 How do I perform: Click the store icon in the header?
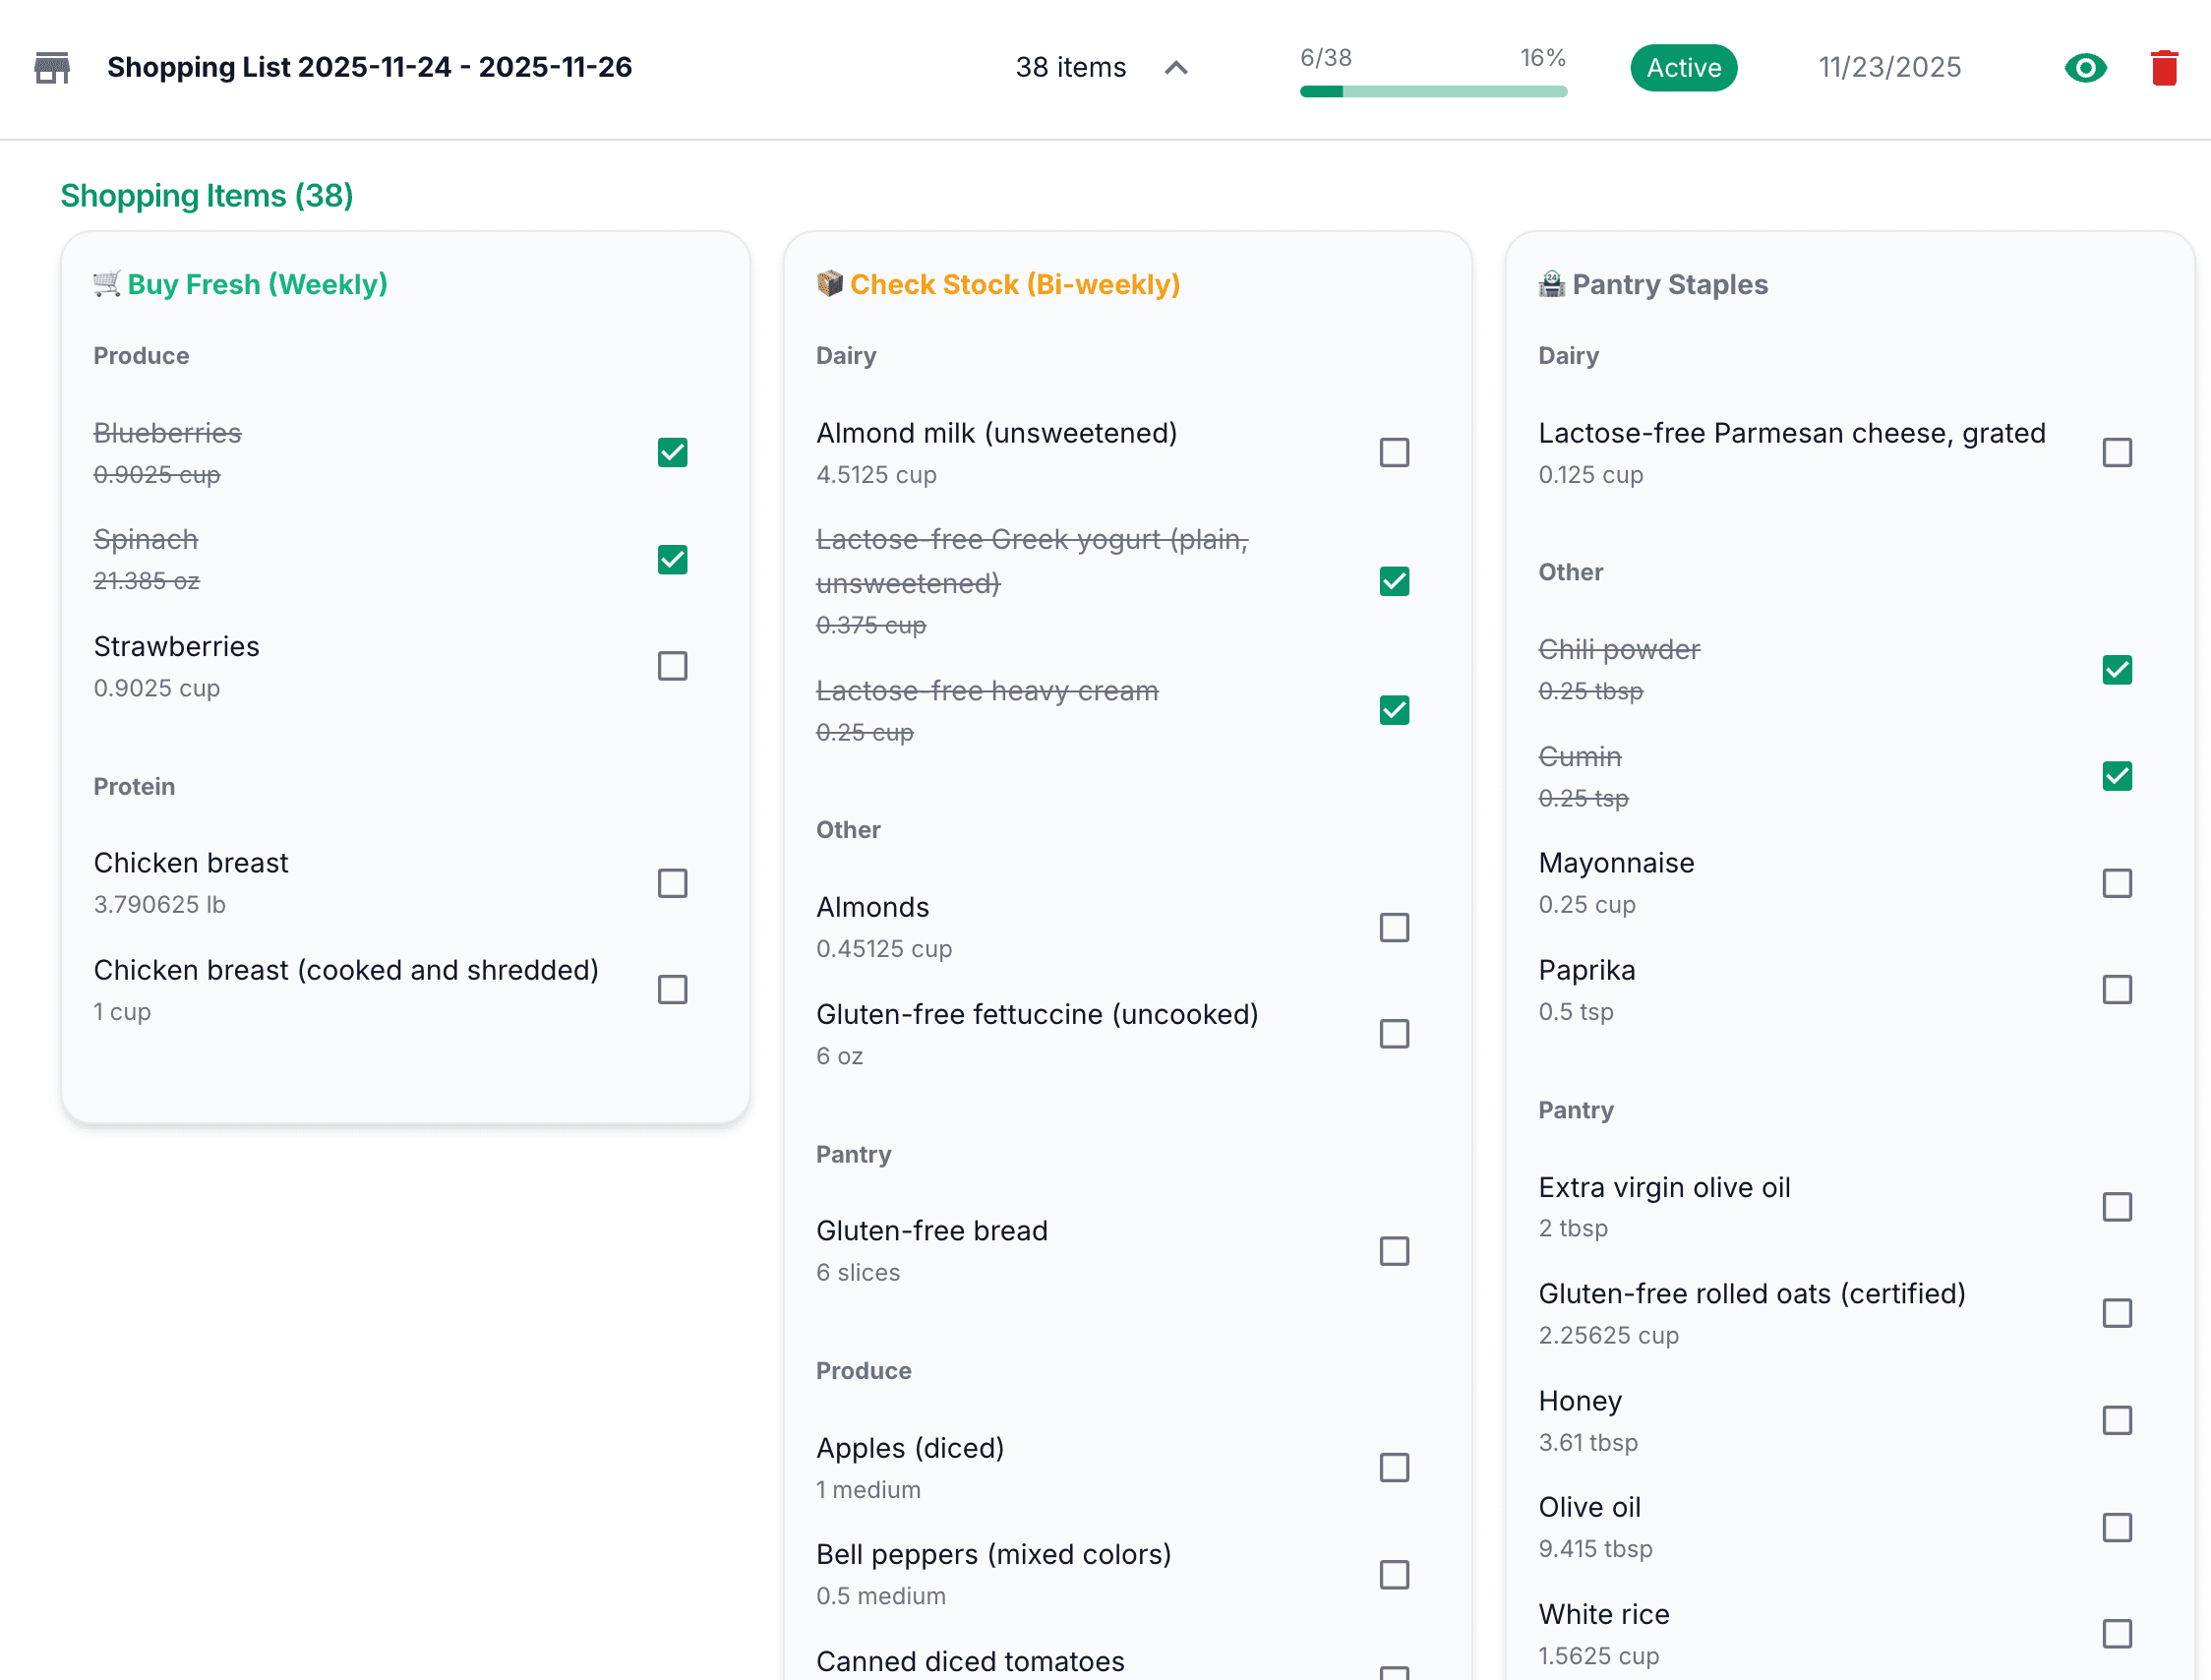[50, 67]
